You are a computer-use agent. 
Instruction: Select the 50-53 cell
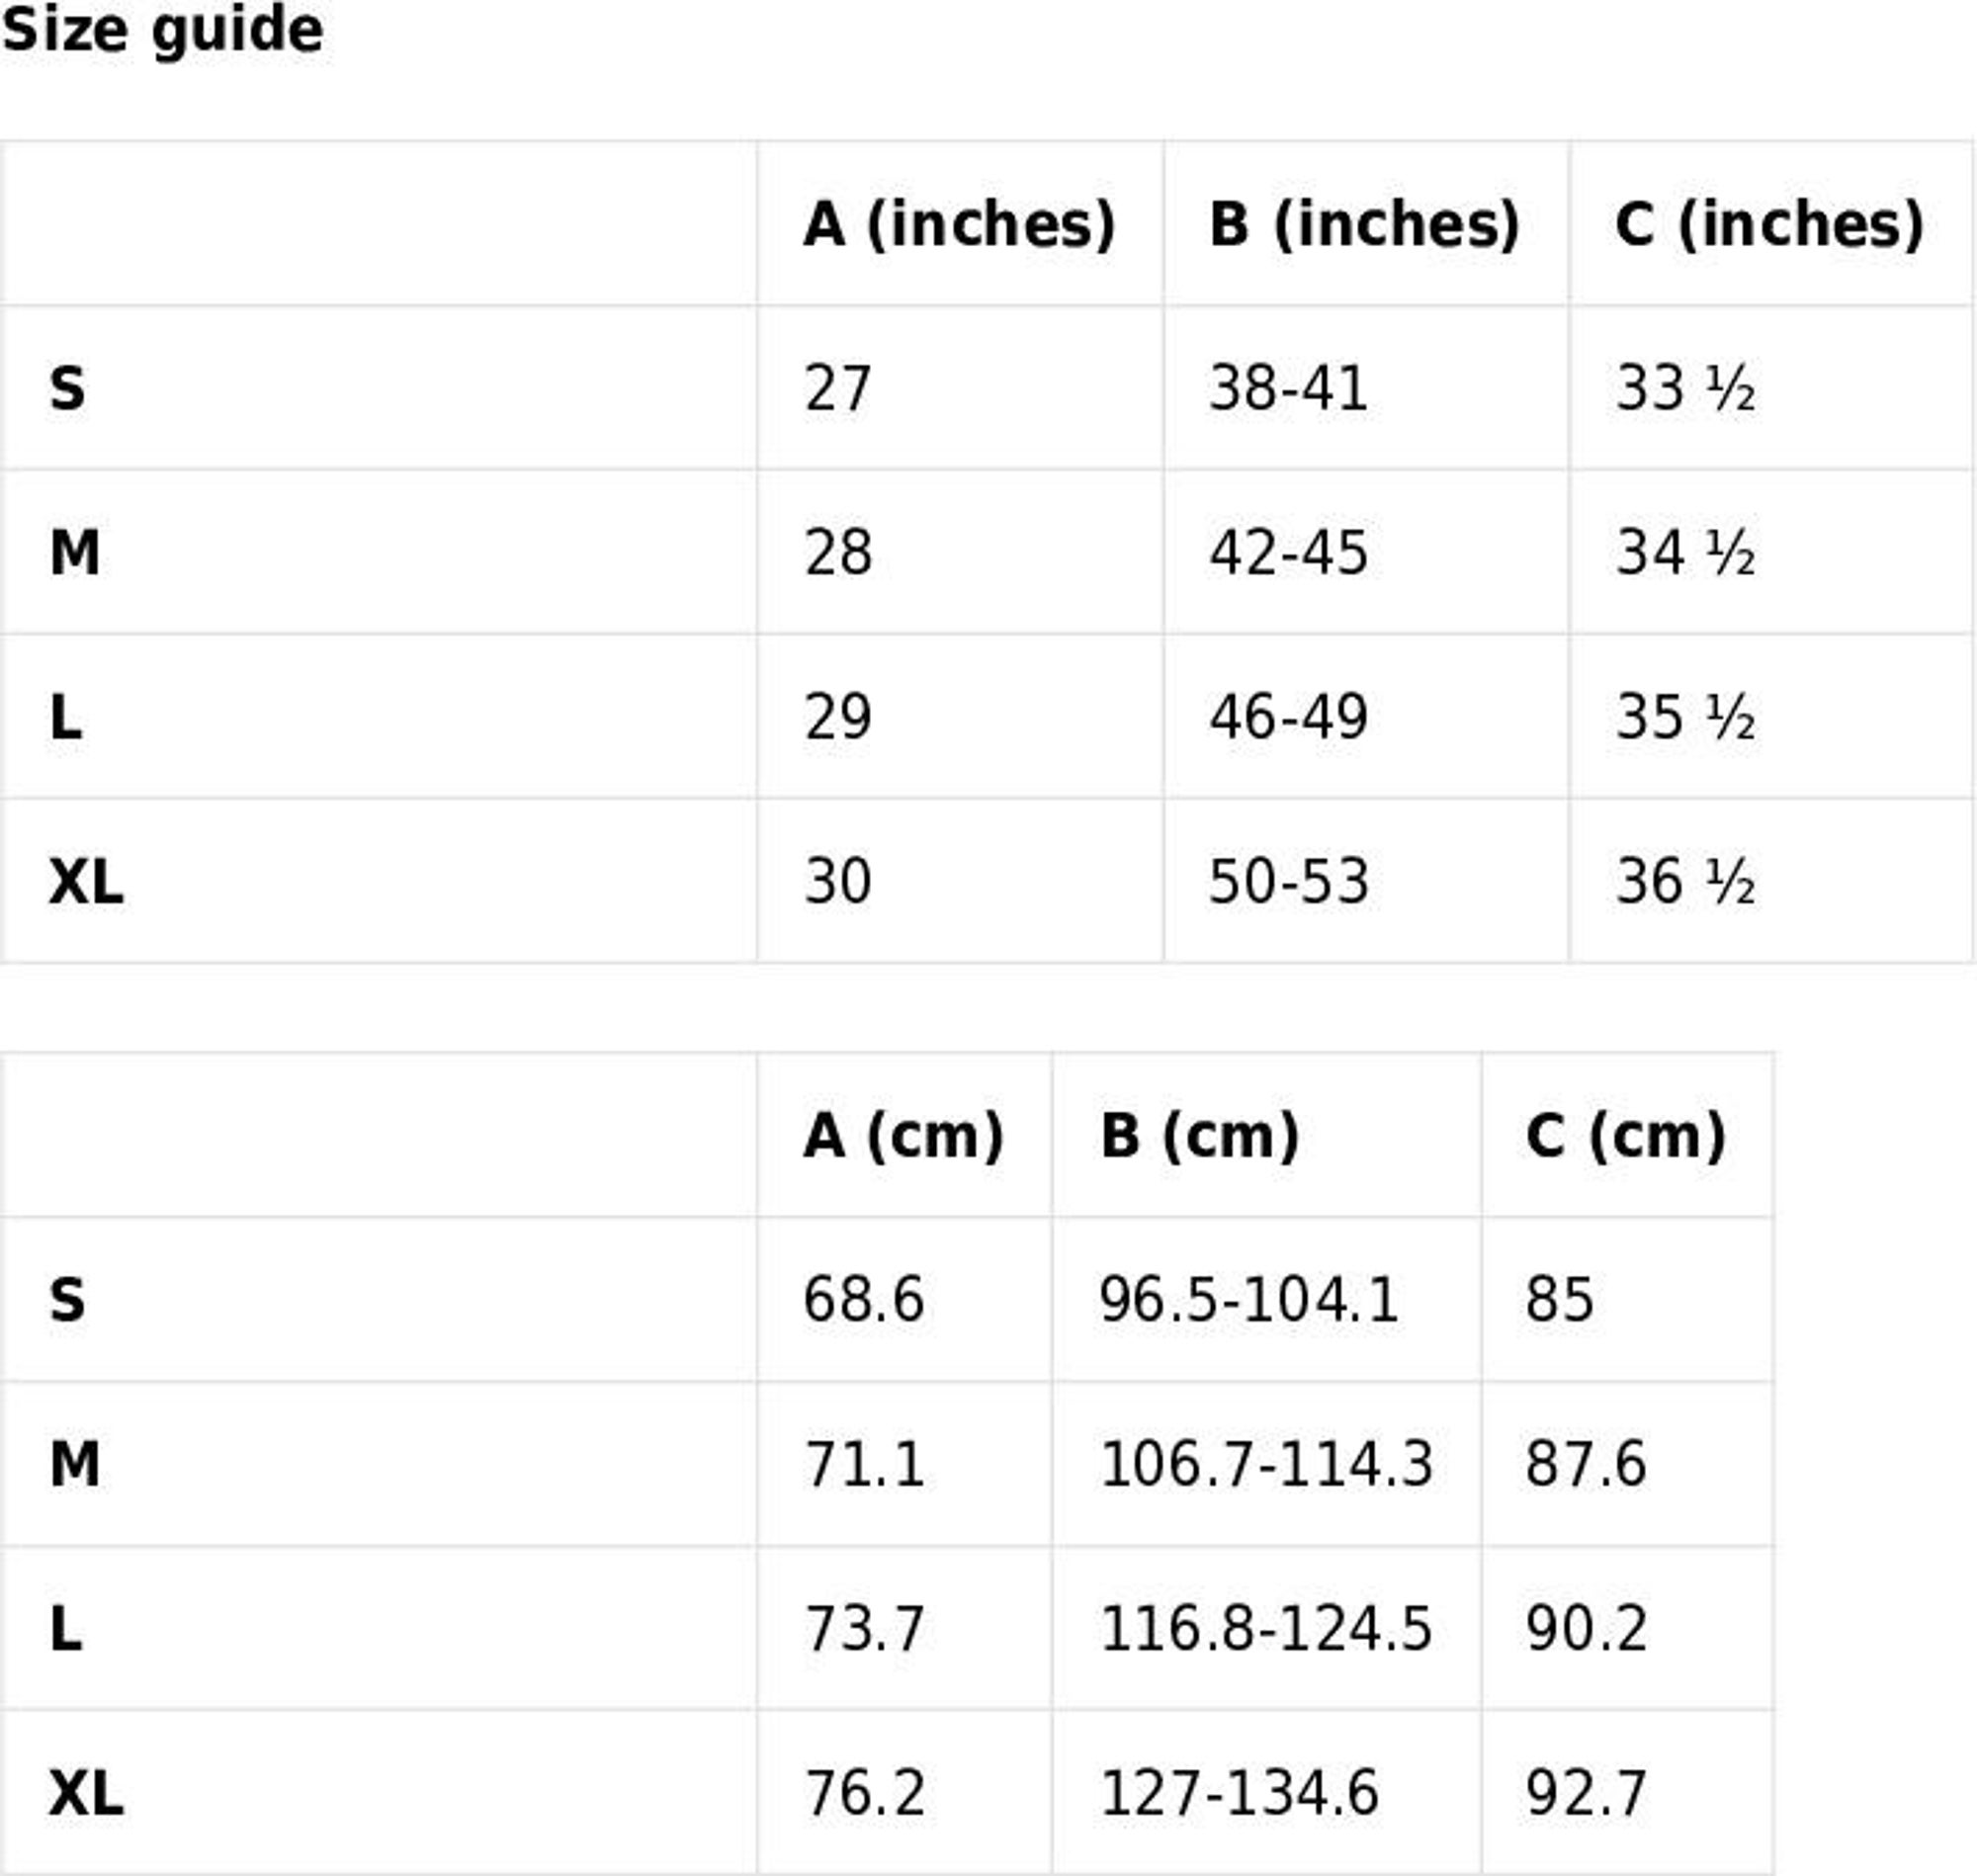click(1288, 882)
